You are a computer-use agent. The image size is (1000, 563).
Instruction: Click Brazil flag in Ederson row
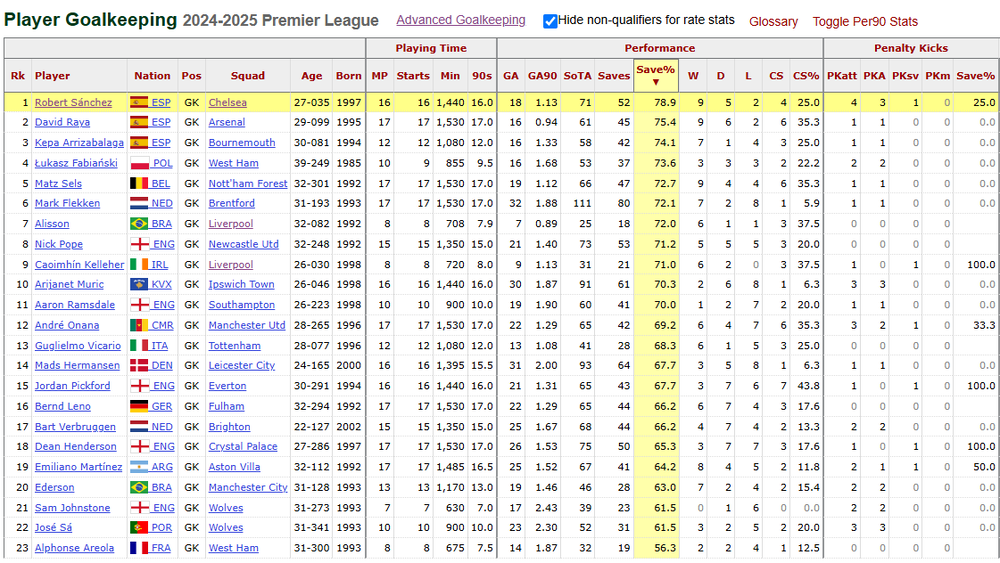coord(139,487)
